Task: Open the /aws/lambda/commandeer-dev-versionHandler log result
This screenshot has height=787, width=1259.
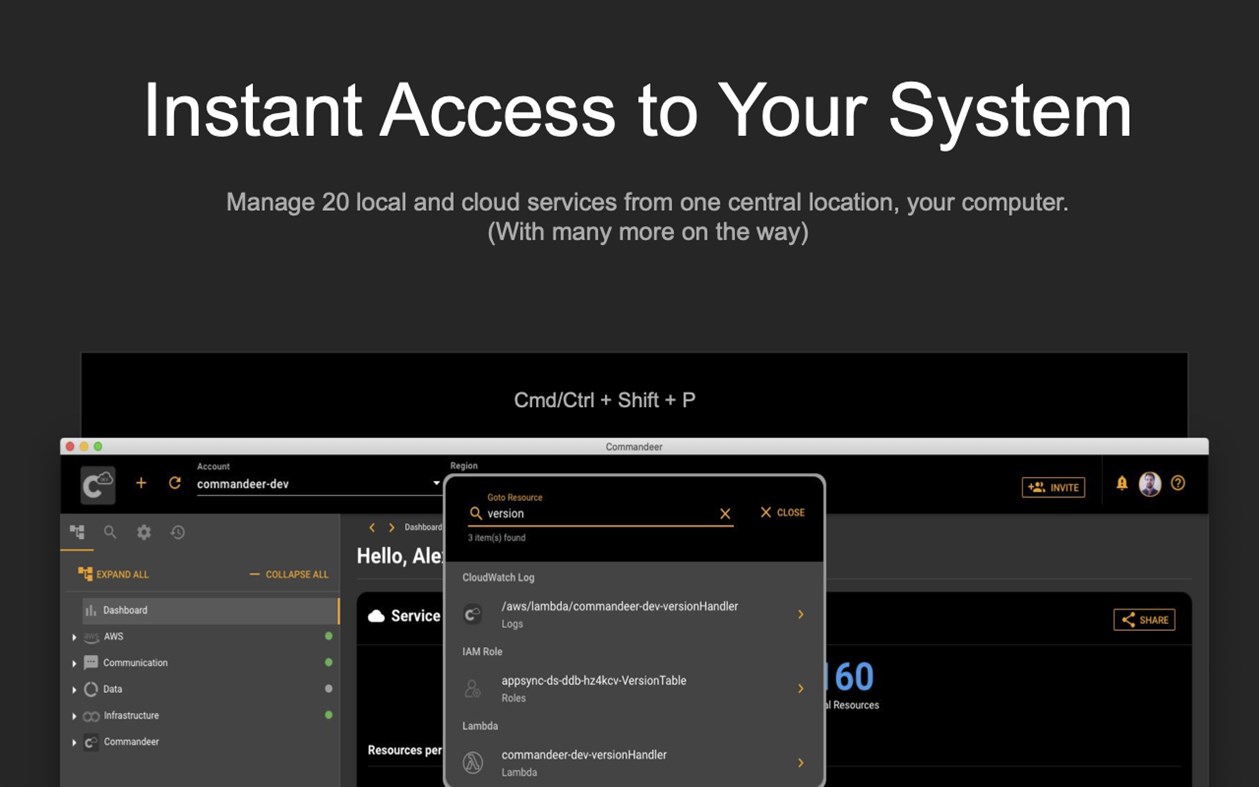Action: point(634,614)
